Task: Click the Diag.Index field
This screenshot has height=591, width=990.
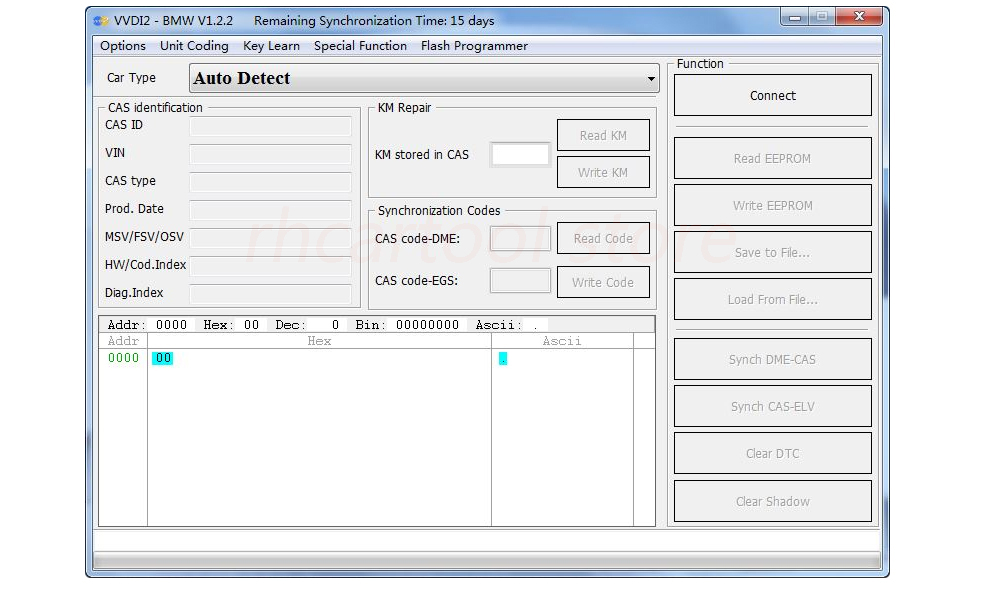Action: click(270, 294)
